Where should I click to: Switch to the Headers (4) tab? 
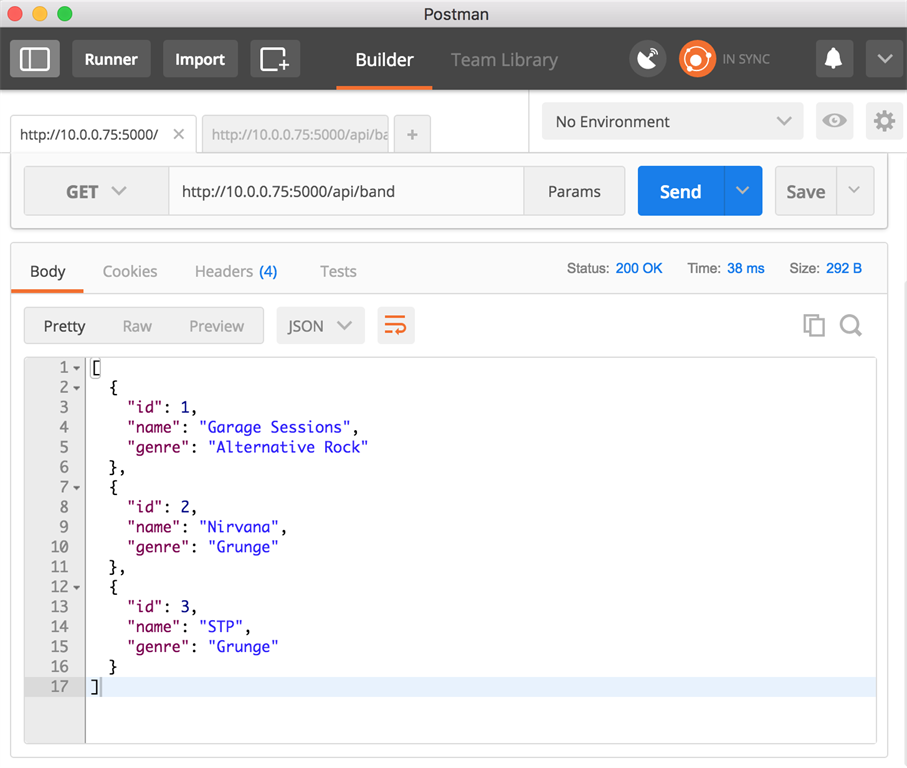click(x=236, y=271)
